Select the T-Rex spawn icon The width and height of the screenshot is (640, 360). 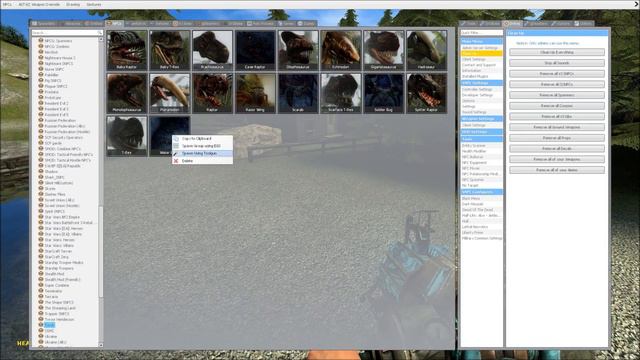(127, 136)
